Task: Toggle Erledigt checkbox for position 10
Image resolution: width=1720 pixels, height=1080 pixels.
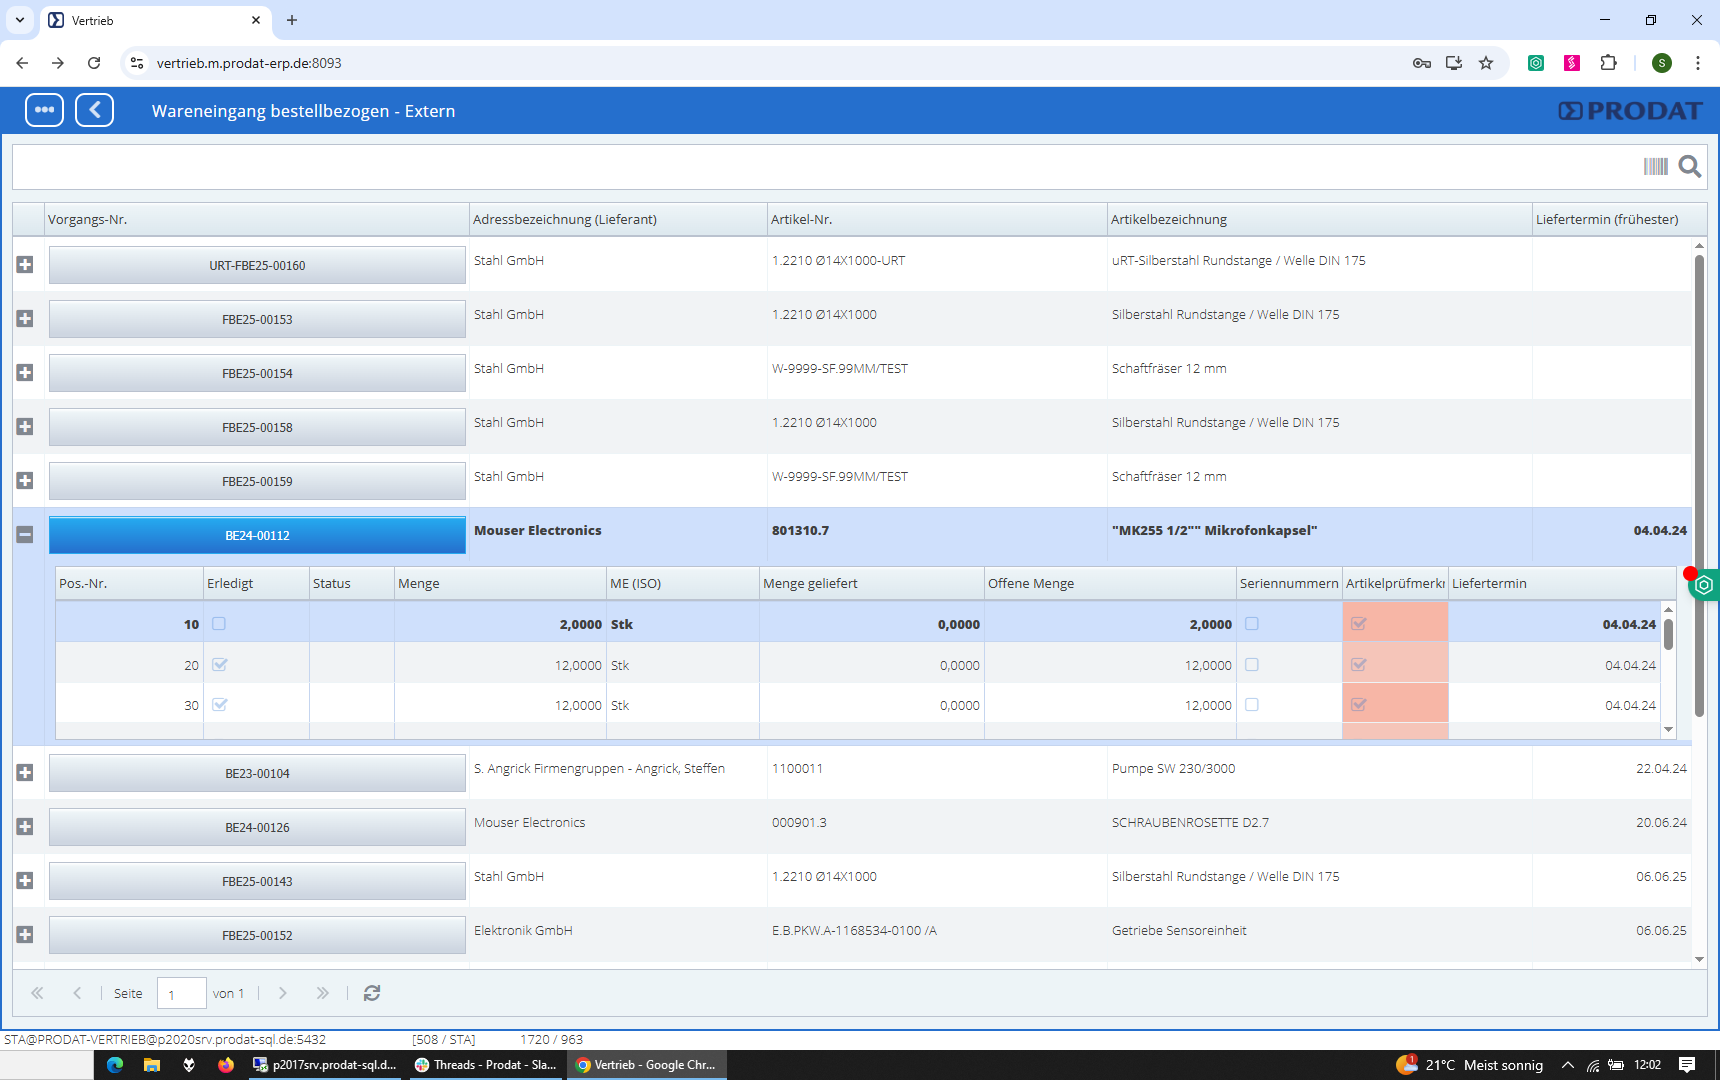Action: (219, 624)
